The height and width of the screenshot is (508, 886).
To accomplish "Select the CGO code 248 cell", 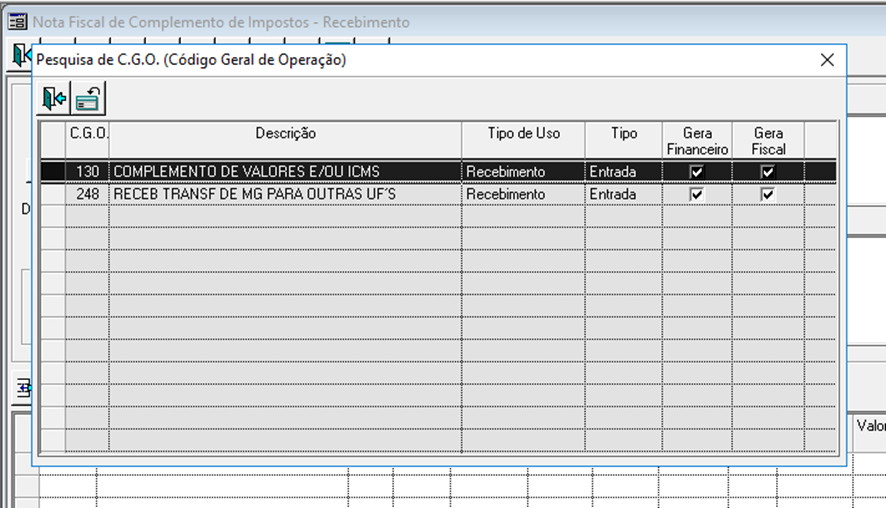I will (88, 194).
